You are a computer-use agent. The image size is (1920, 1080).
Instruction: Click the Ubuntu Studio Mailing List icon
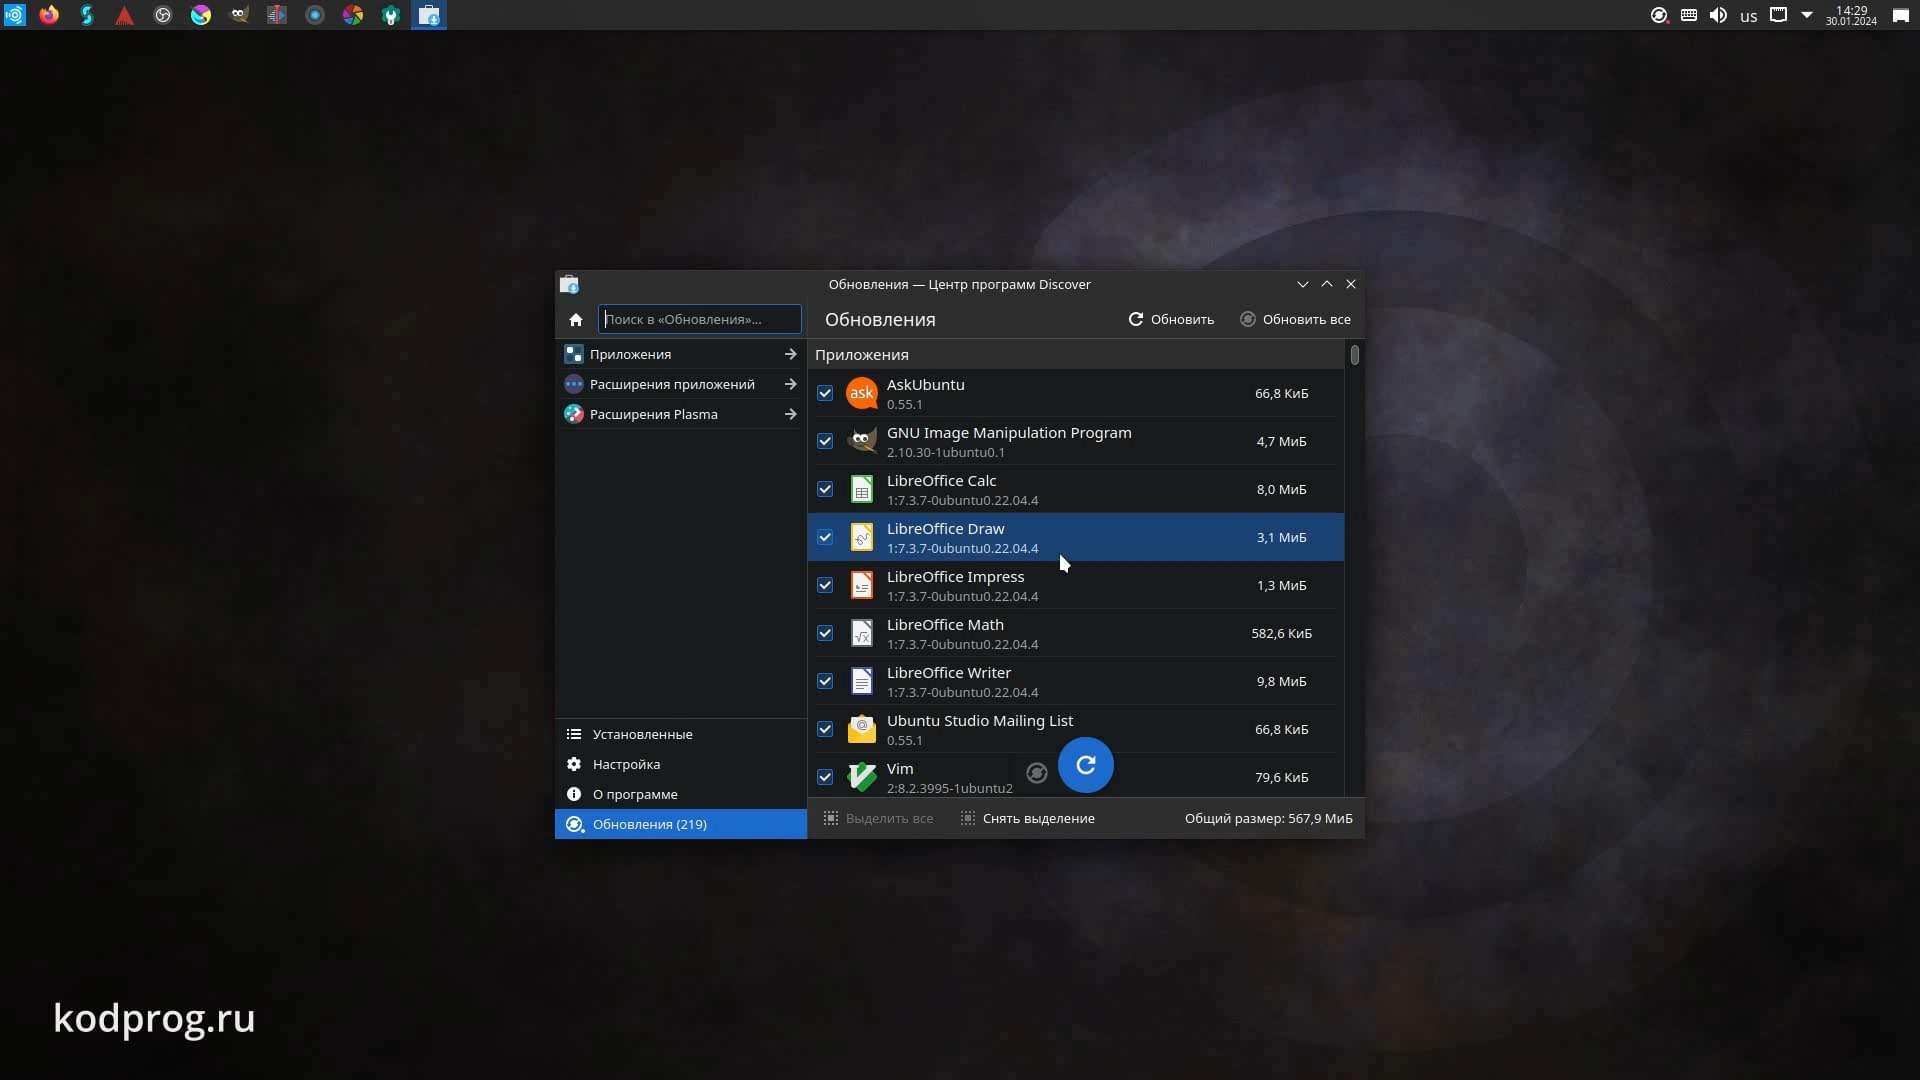[x=861, y=729]
